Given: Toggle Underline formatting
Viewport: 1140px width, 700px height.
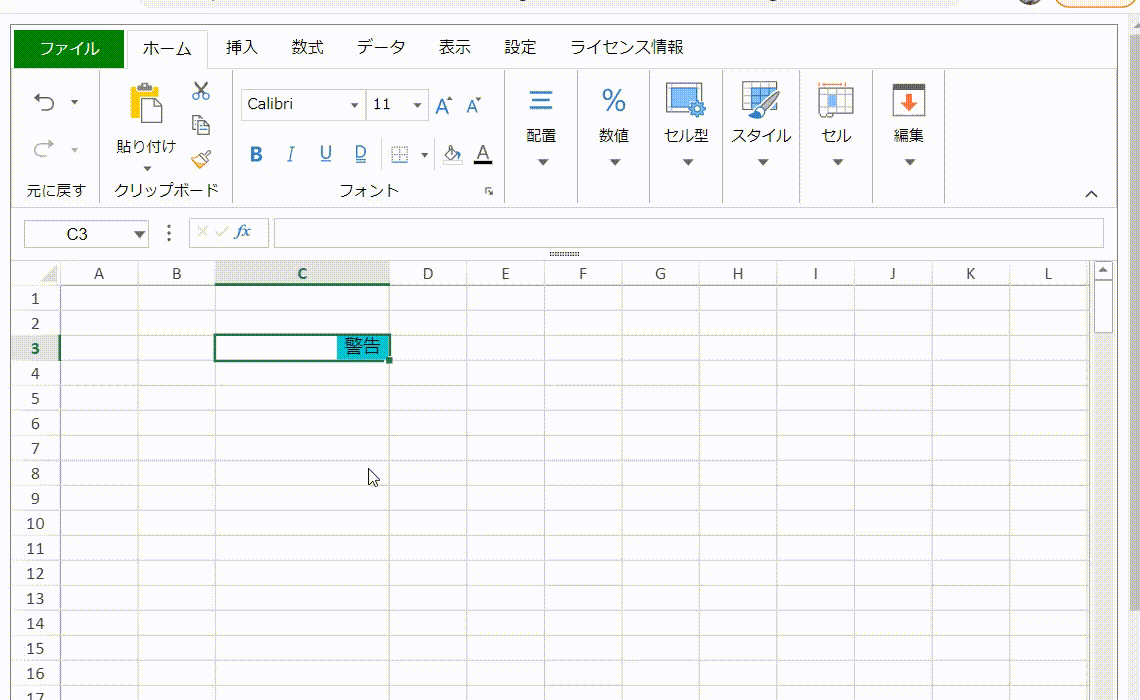Looking at the screenshot, I should (x=325, y=154).
